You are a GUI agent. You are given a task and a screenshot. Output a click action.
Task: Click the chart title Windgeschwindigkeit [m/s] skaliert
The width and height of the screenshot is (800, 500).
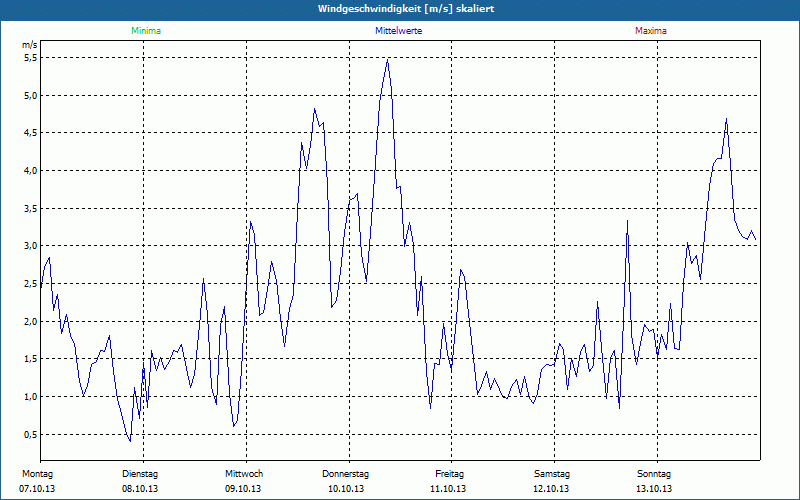point(406,9)
